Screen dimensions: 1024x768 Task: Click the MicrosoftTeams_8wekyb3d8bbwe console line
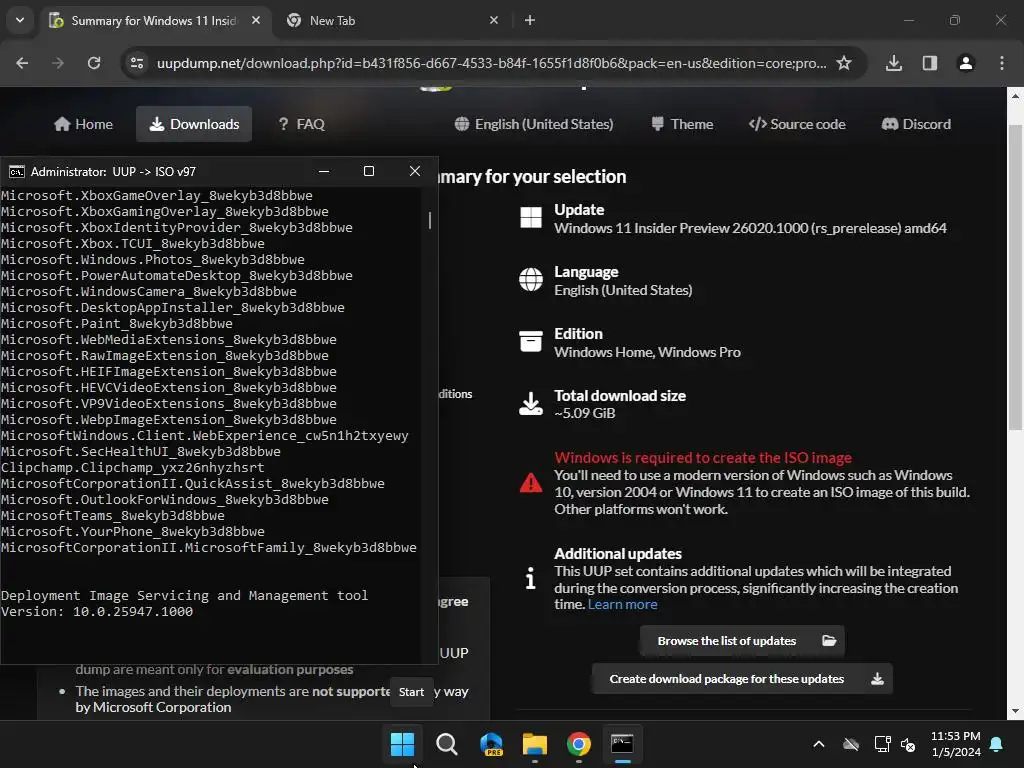tap(112, 516)
